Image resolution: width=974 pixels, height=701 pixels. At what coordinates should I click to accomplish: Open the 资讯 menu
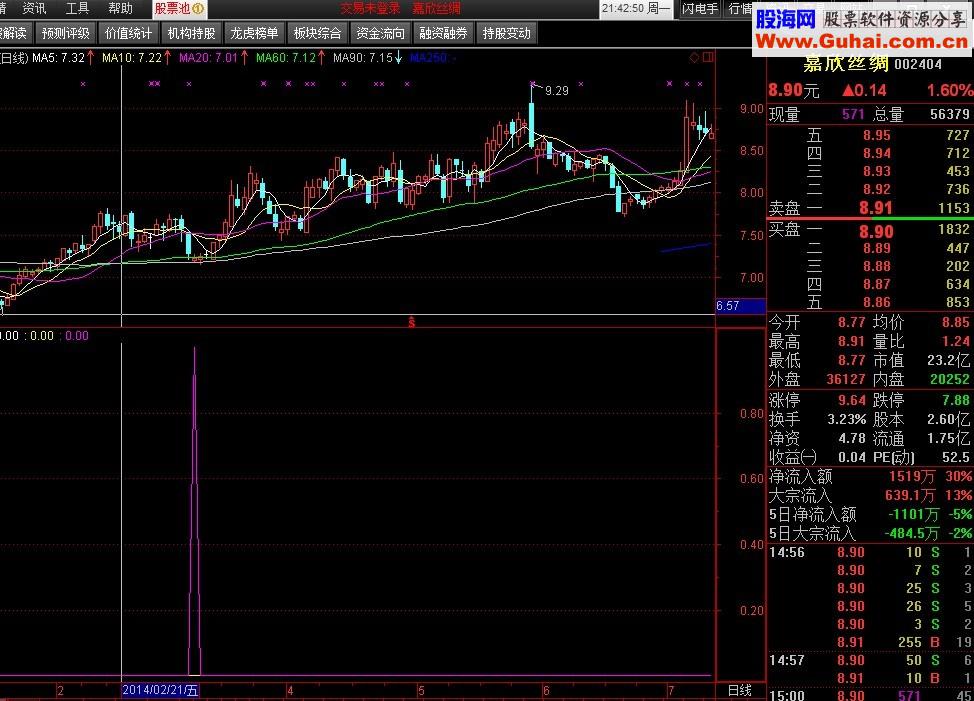pyautogui.click(x=34, y=9)
